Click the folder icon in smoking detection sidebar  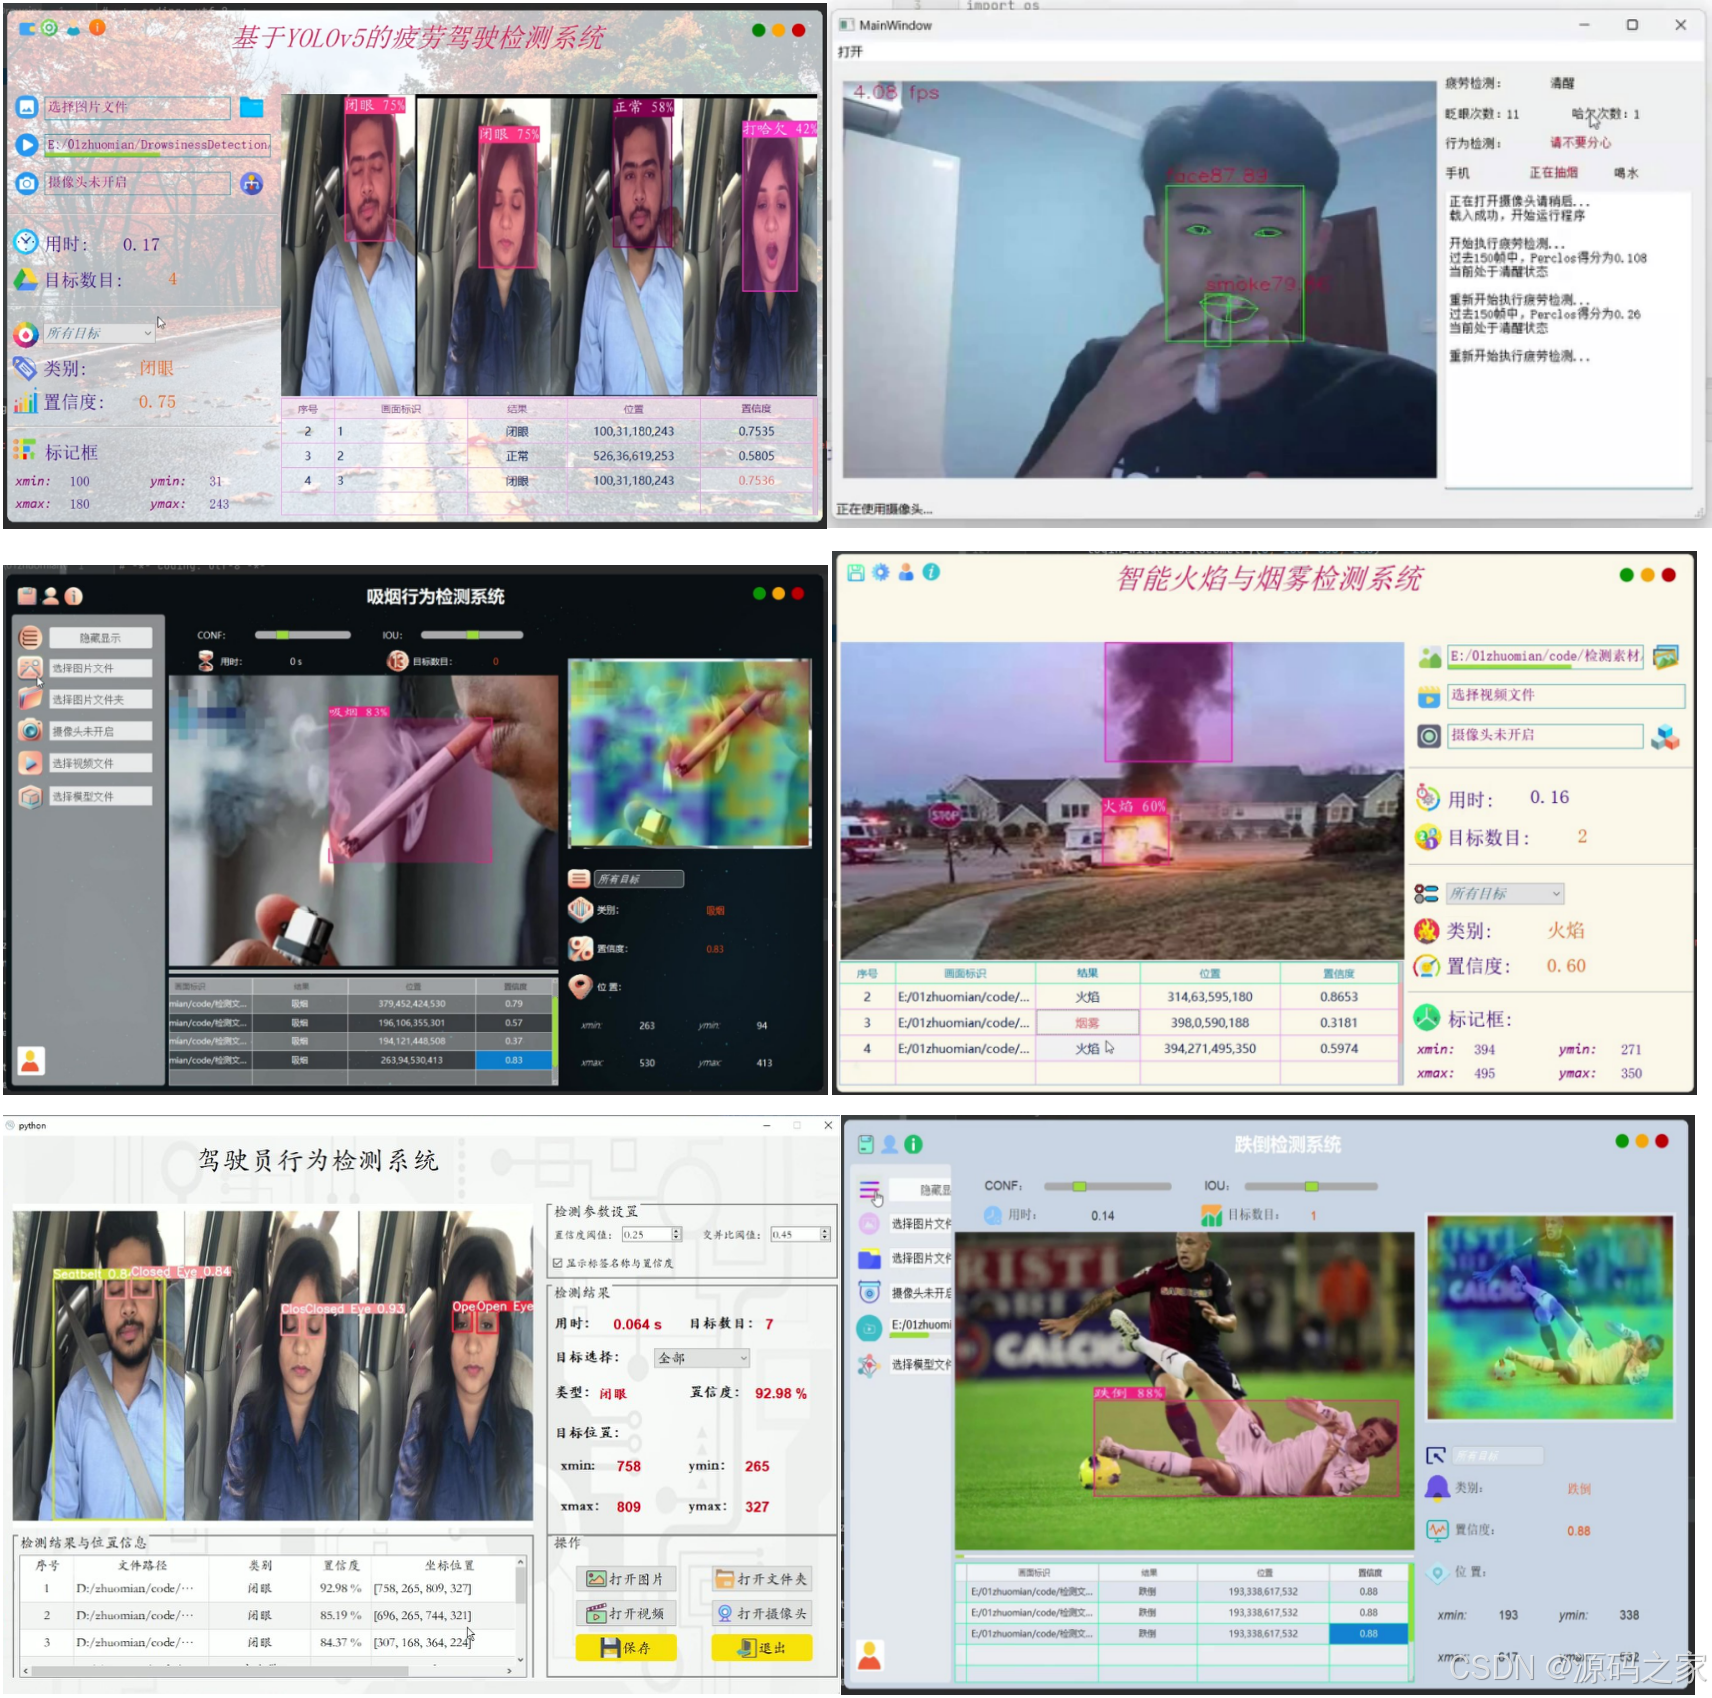click(x=30, y=699)
